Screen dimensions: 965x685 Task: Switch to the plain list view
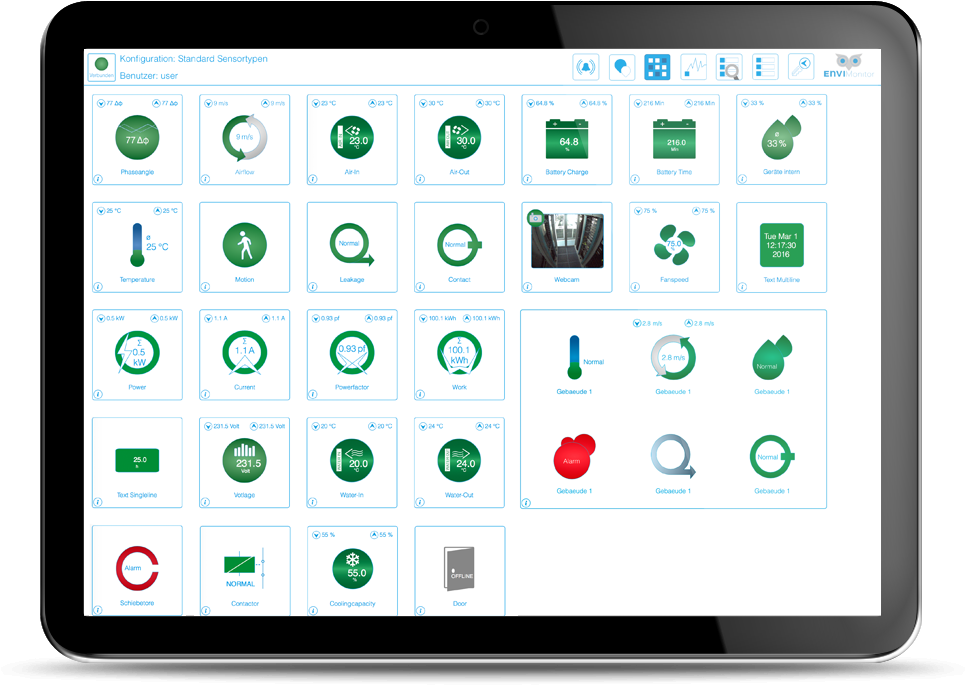click(x=766, y=67)
